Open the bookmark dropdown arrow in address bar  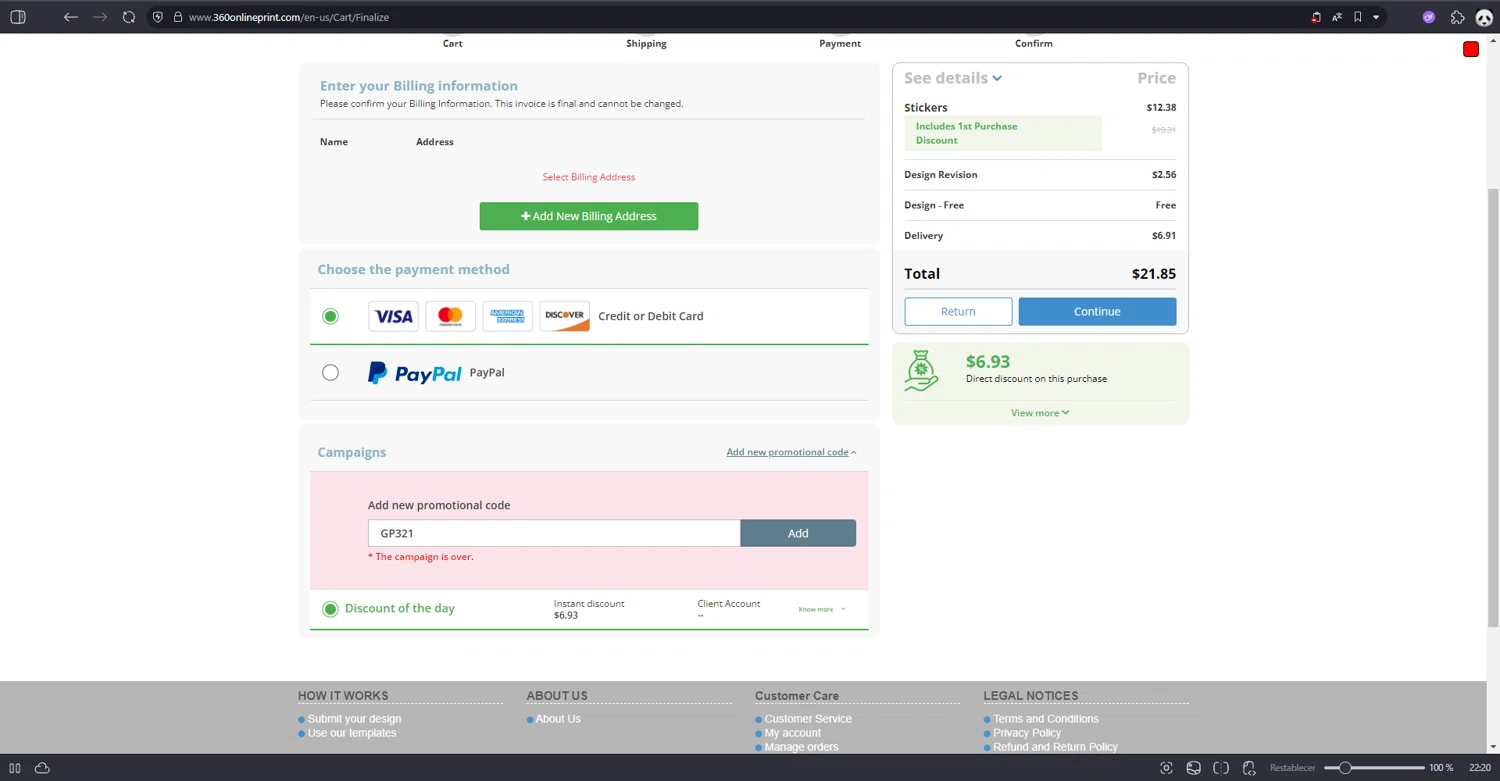pyautogui.click(x=1376, y=17)
